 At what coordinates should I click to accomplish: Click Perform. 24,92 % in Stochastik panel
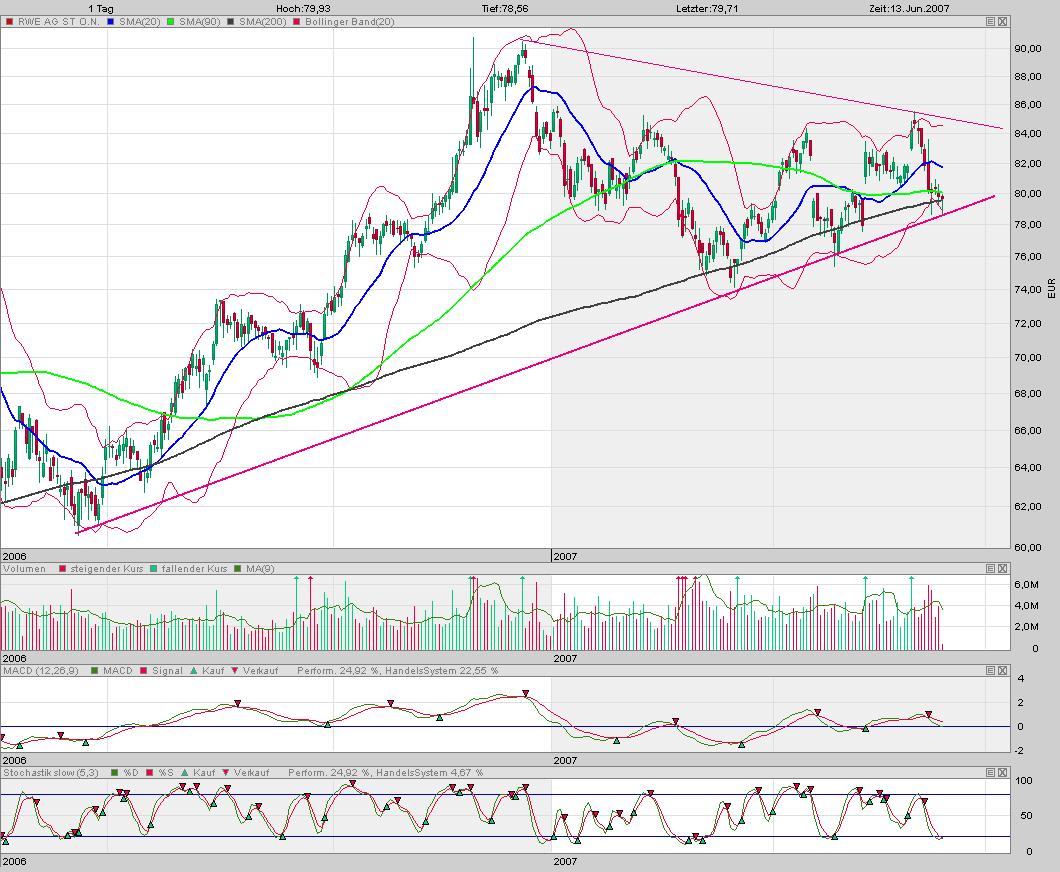[330, 772]
